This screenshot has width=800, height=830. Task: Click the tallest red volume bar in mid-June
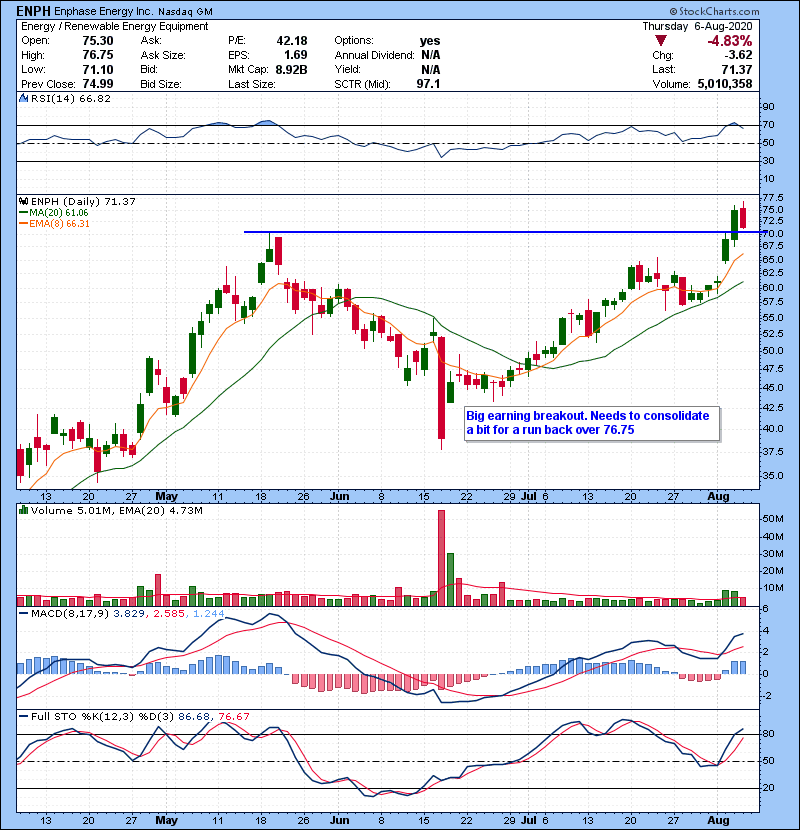[442, 558]
